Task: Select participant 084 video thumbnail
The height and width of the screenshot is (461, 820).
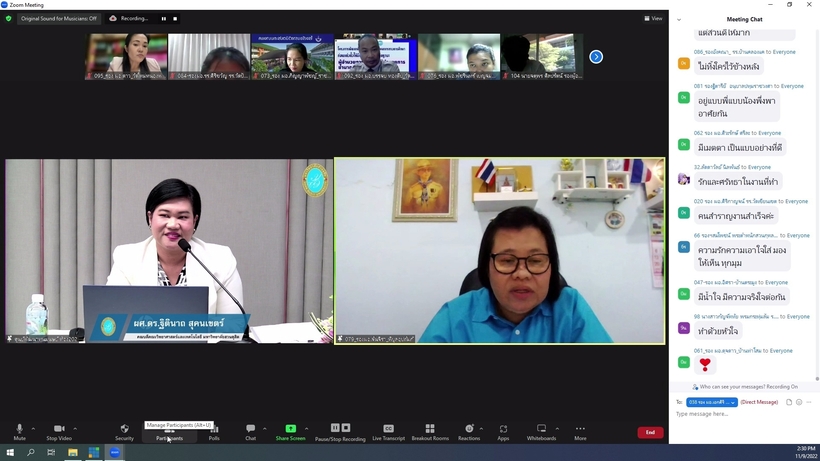Action: [x=209, y=56]
